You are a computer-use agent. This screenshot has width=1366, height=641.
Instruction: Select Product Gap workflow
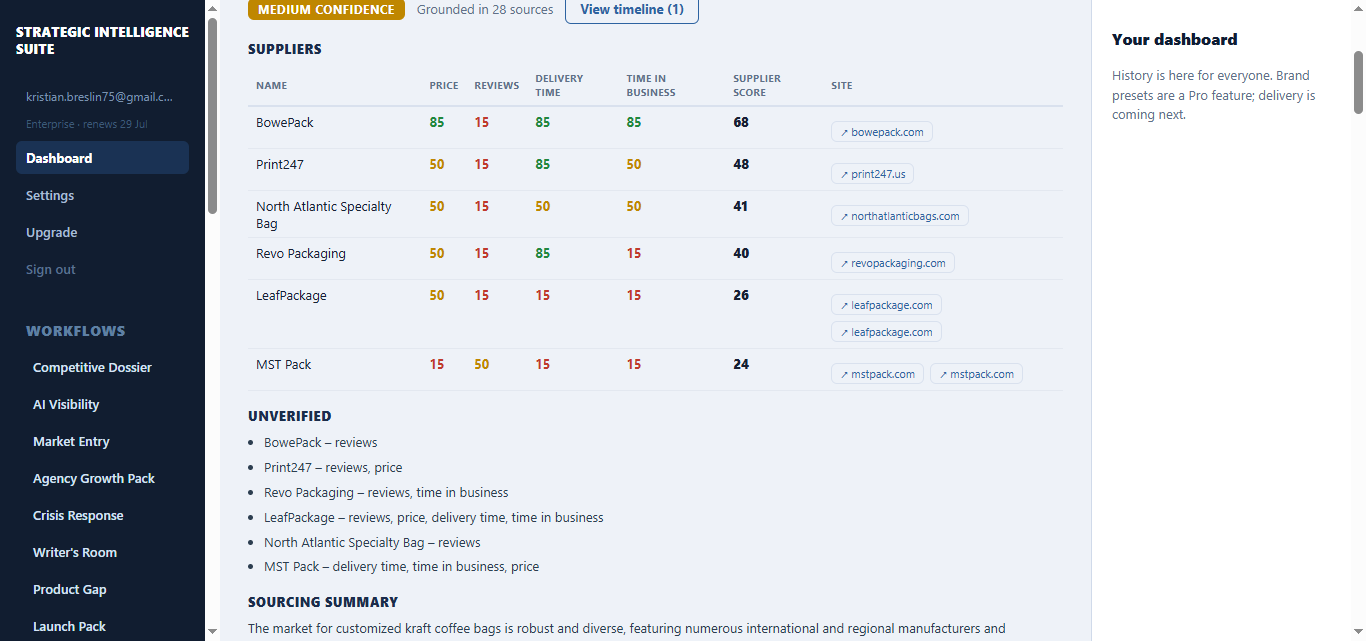click(70, 589)
